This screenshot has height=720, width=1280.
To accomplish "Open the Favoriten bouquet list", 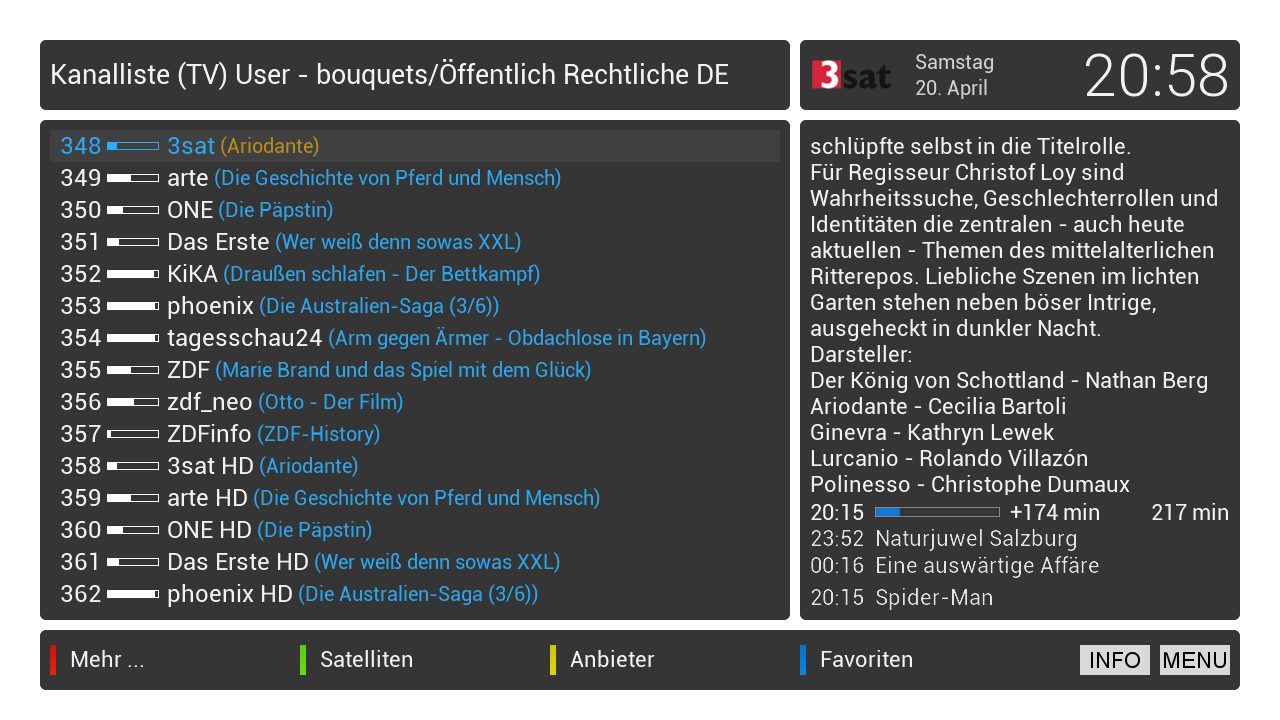I will (x=866, y=660).
